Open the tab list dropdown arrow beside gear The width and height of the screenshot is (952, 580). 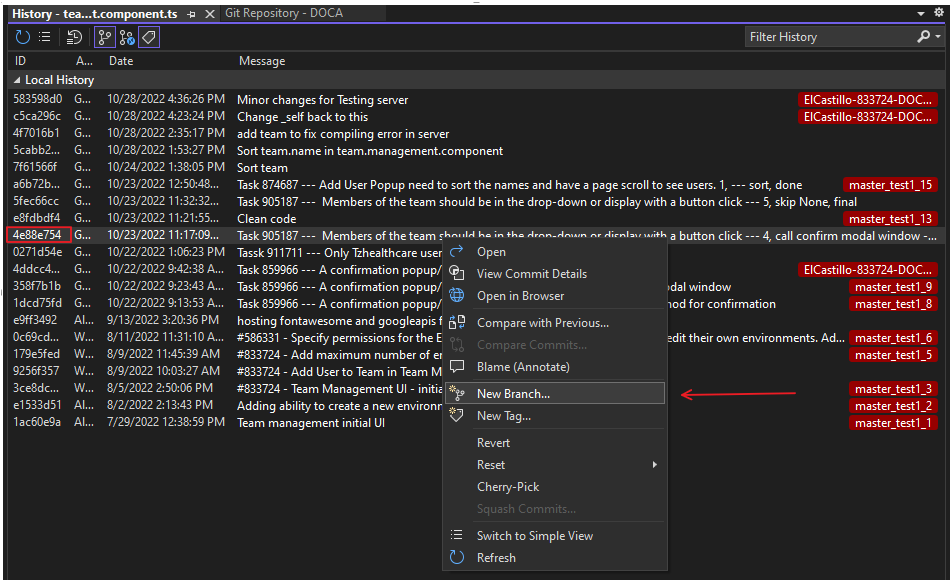tap(921, 13)
